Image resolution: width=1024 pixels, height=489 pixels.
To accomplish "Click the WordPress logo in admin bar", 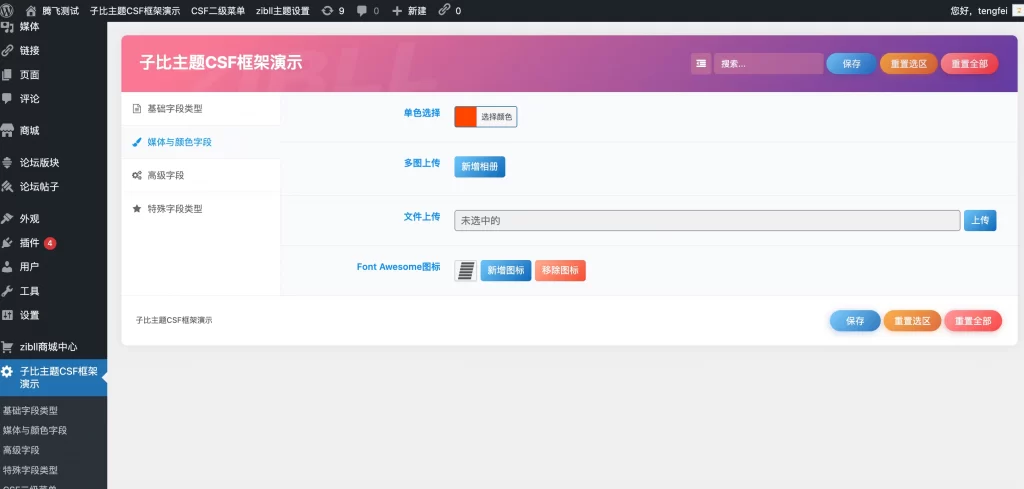I will click(8, 10).
